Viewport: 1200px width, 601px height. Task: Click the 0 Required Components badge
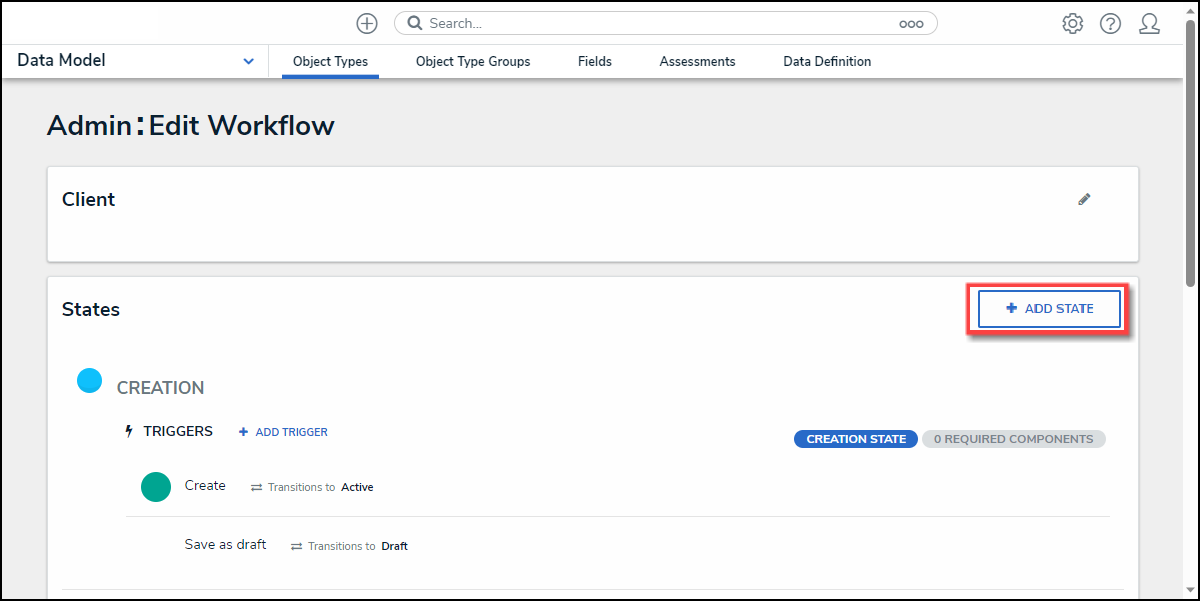click(x=1014, y=439)
